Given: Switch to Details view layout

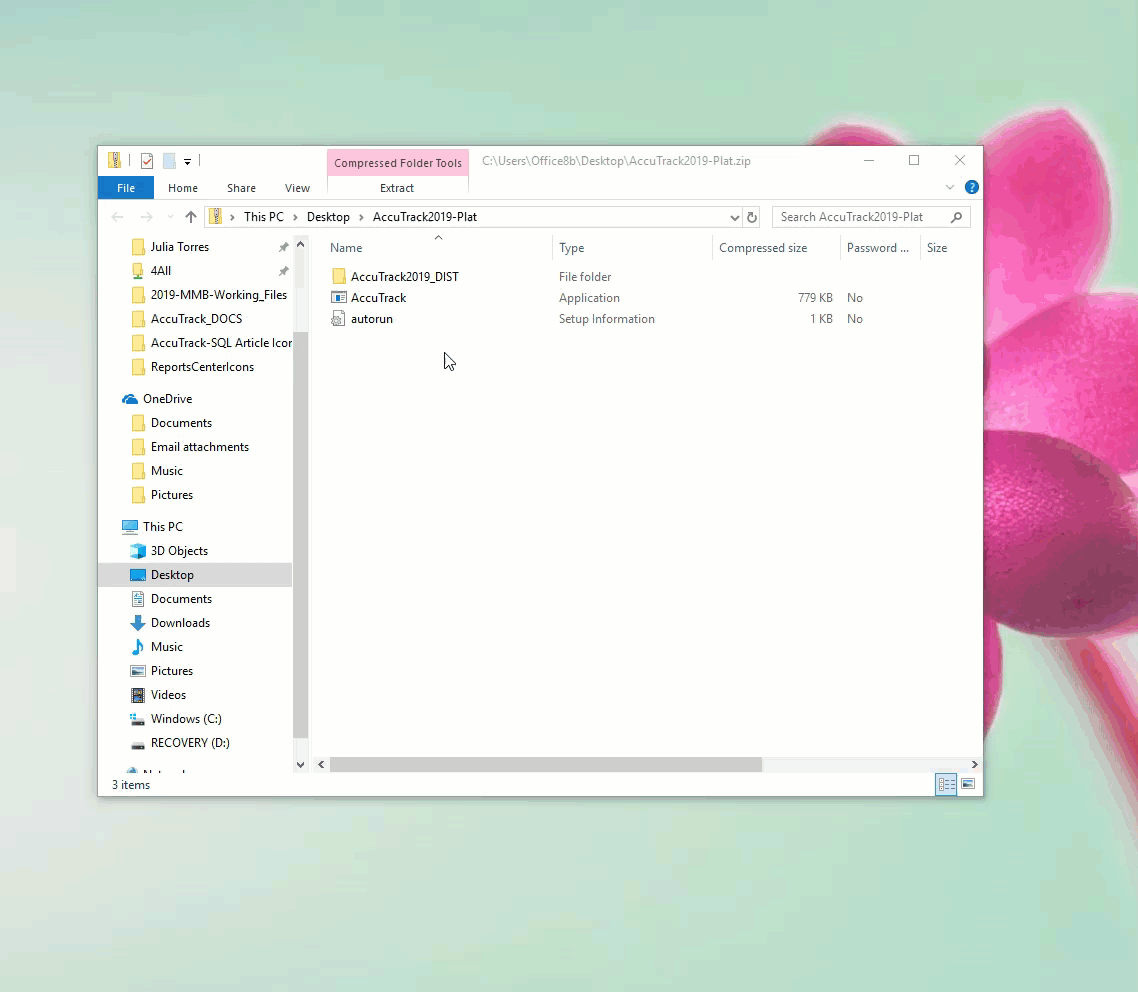Looking at the screenshot, I should tap(946, 784).
